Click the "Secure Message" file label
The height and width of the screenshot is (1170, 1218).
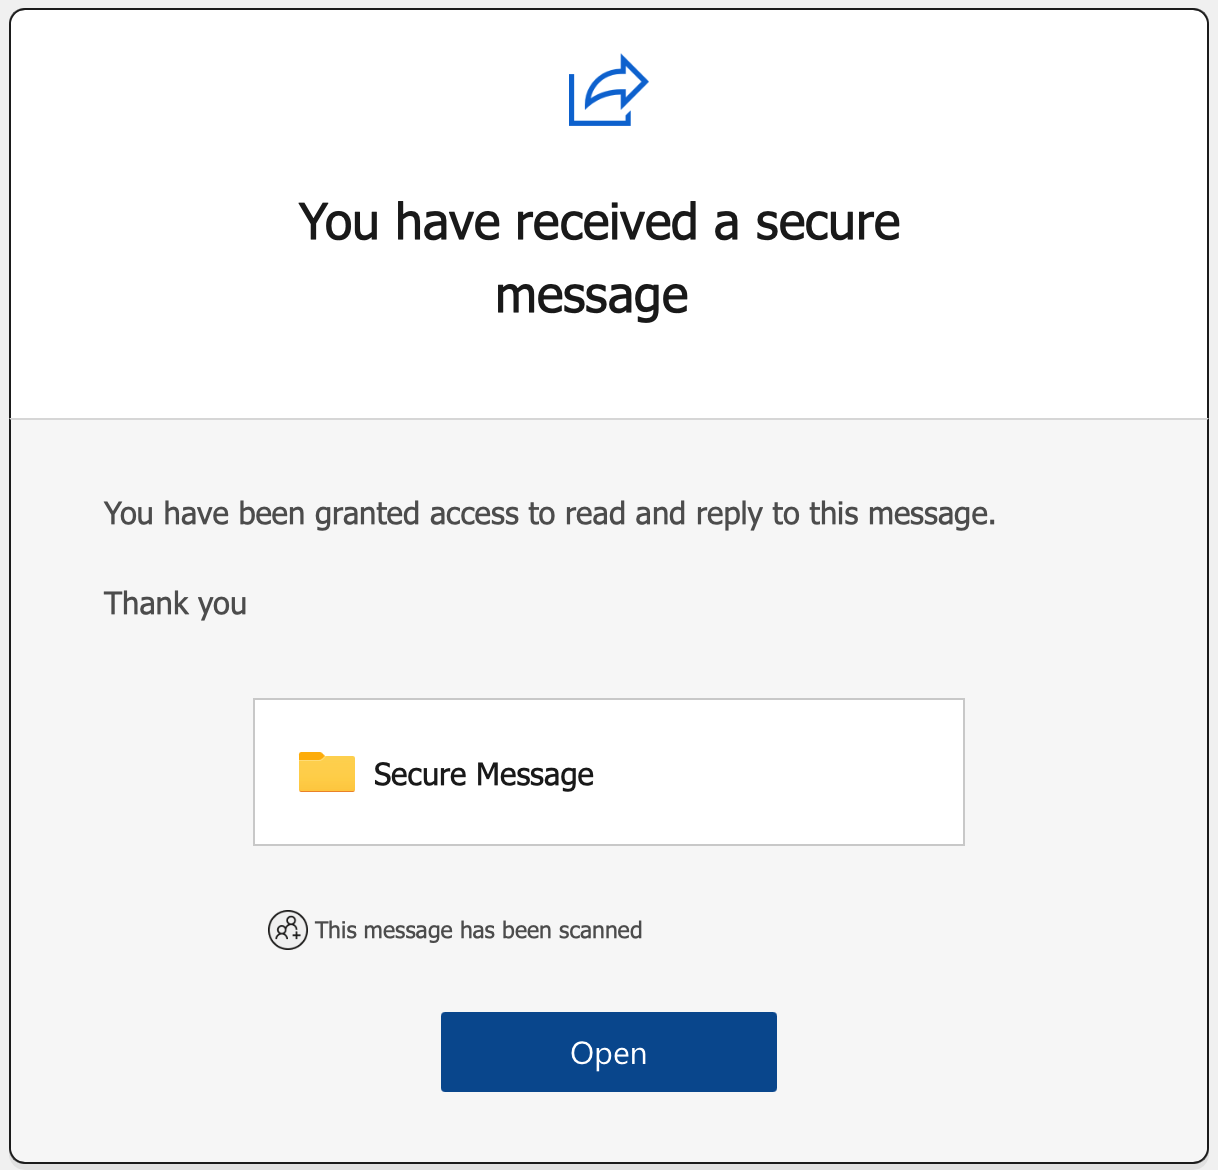[483, 774]
